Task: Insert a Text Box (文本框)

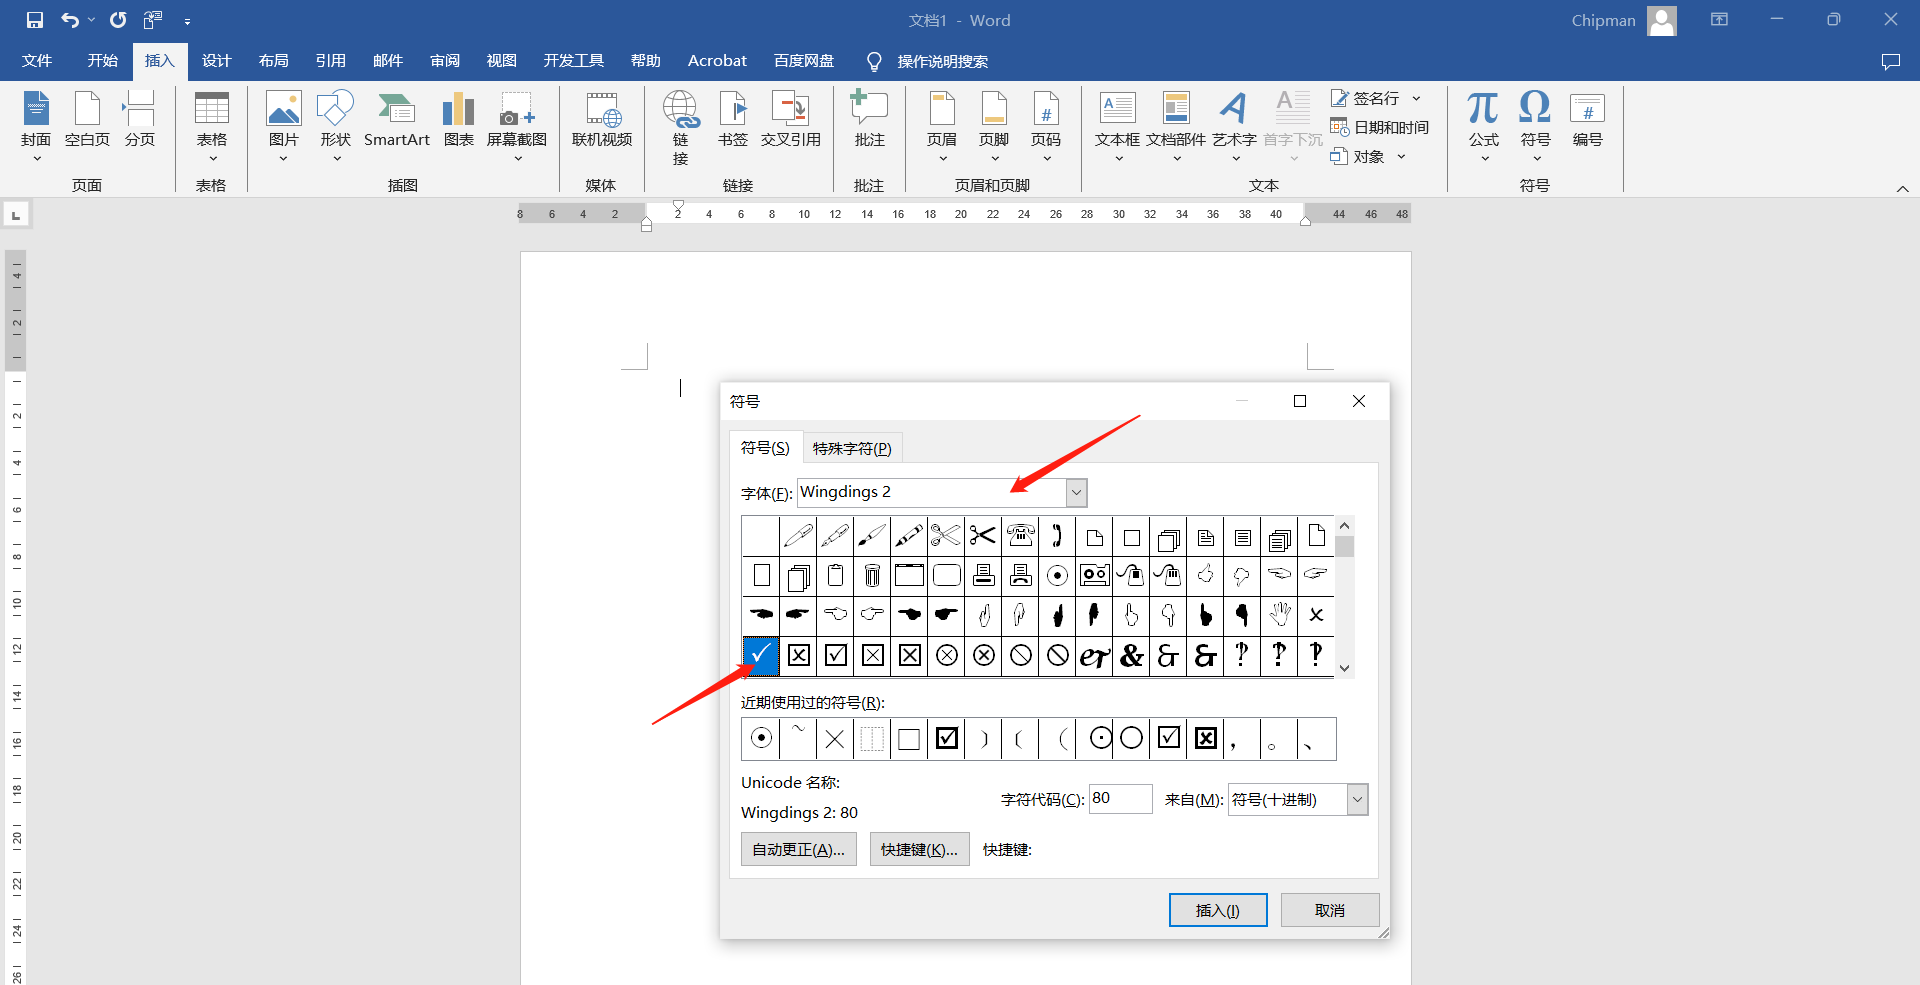Action: (1118, 127)
